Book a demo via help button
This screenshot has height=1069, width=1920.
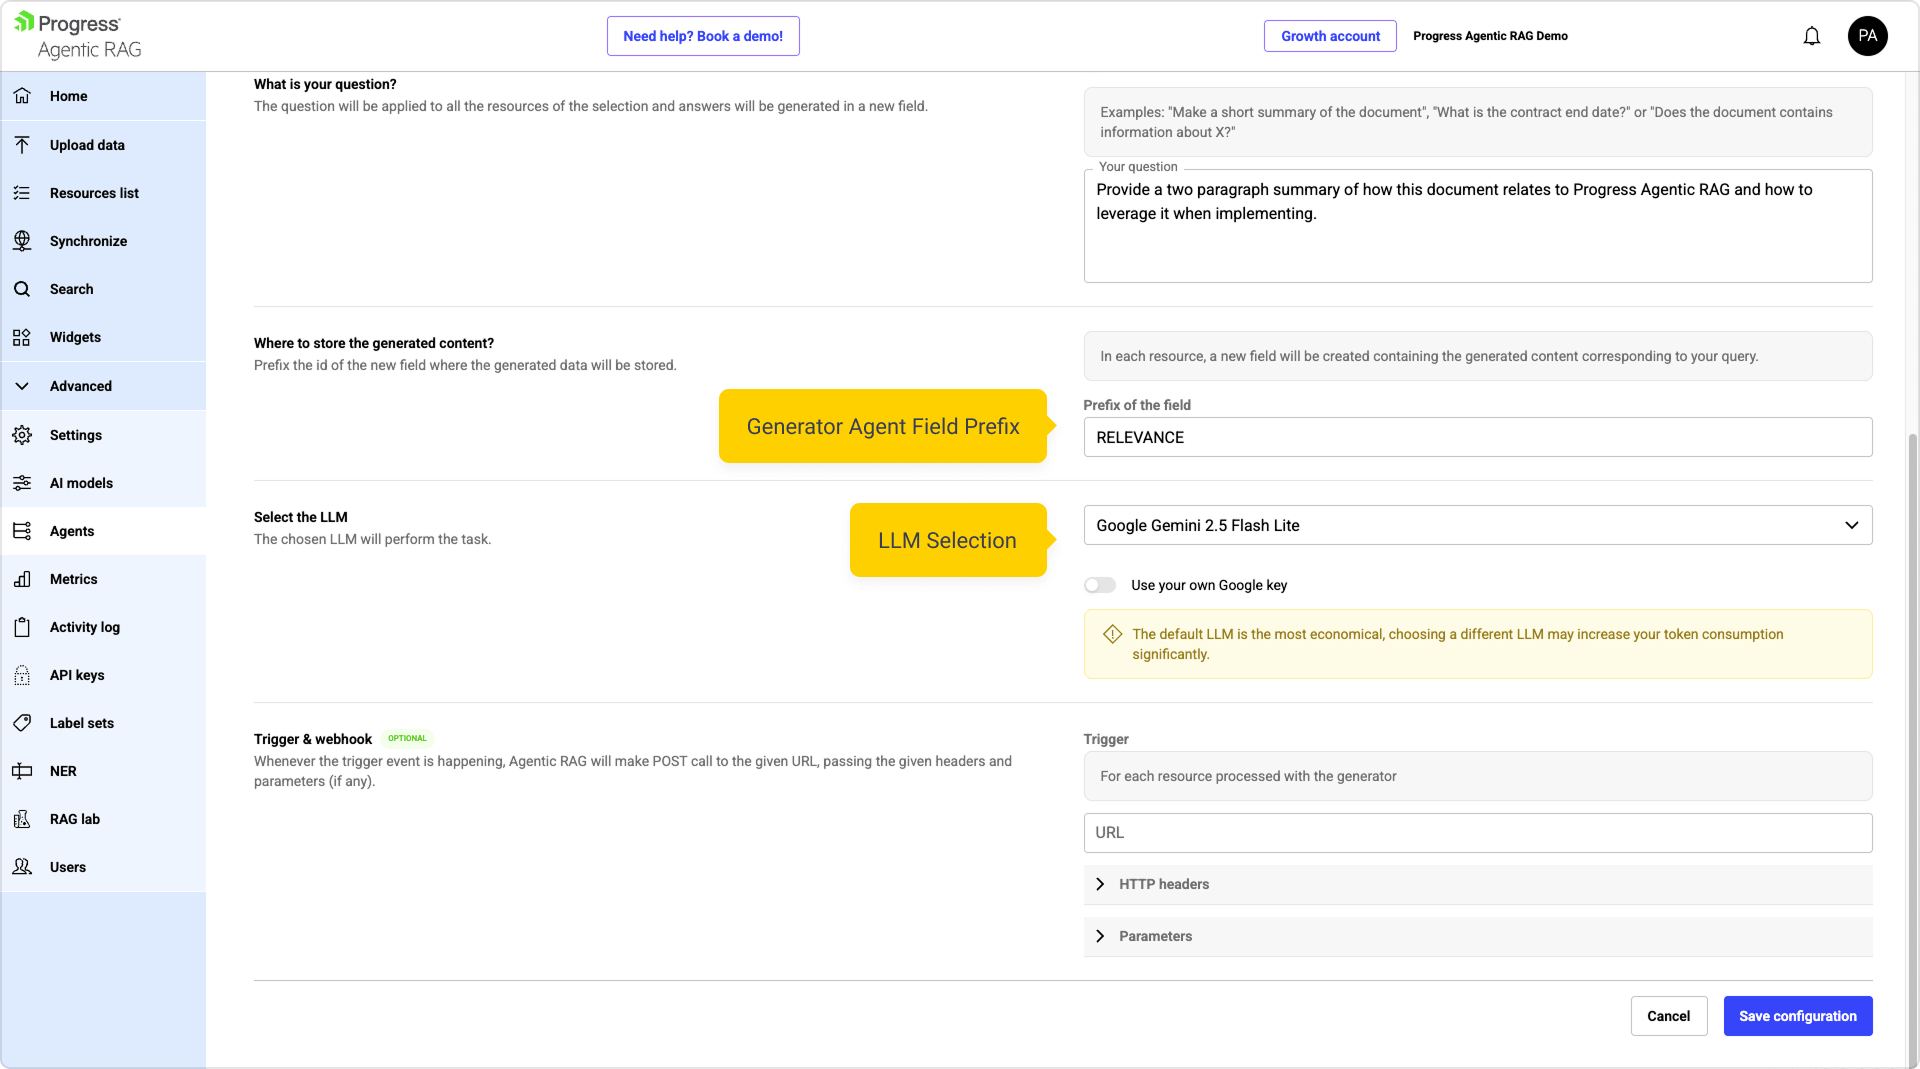tap(703, 36)
